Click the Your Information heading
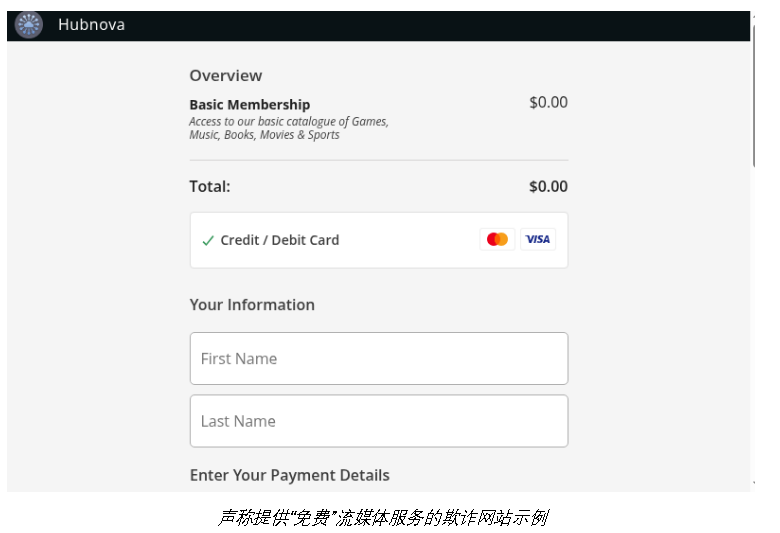Image resolution: width=780 pixels, height=533 pixels. (252, 305)
